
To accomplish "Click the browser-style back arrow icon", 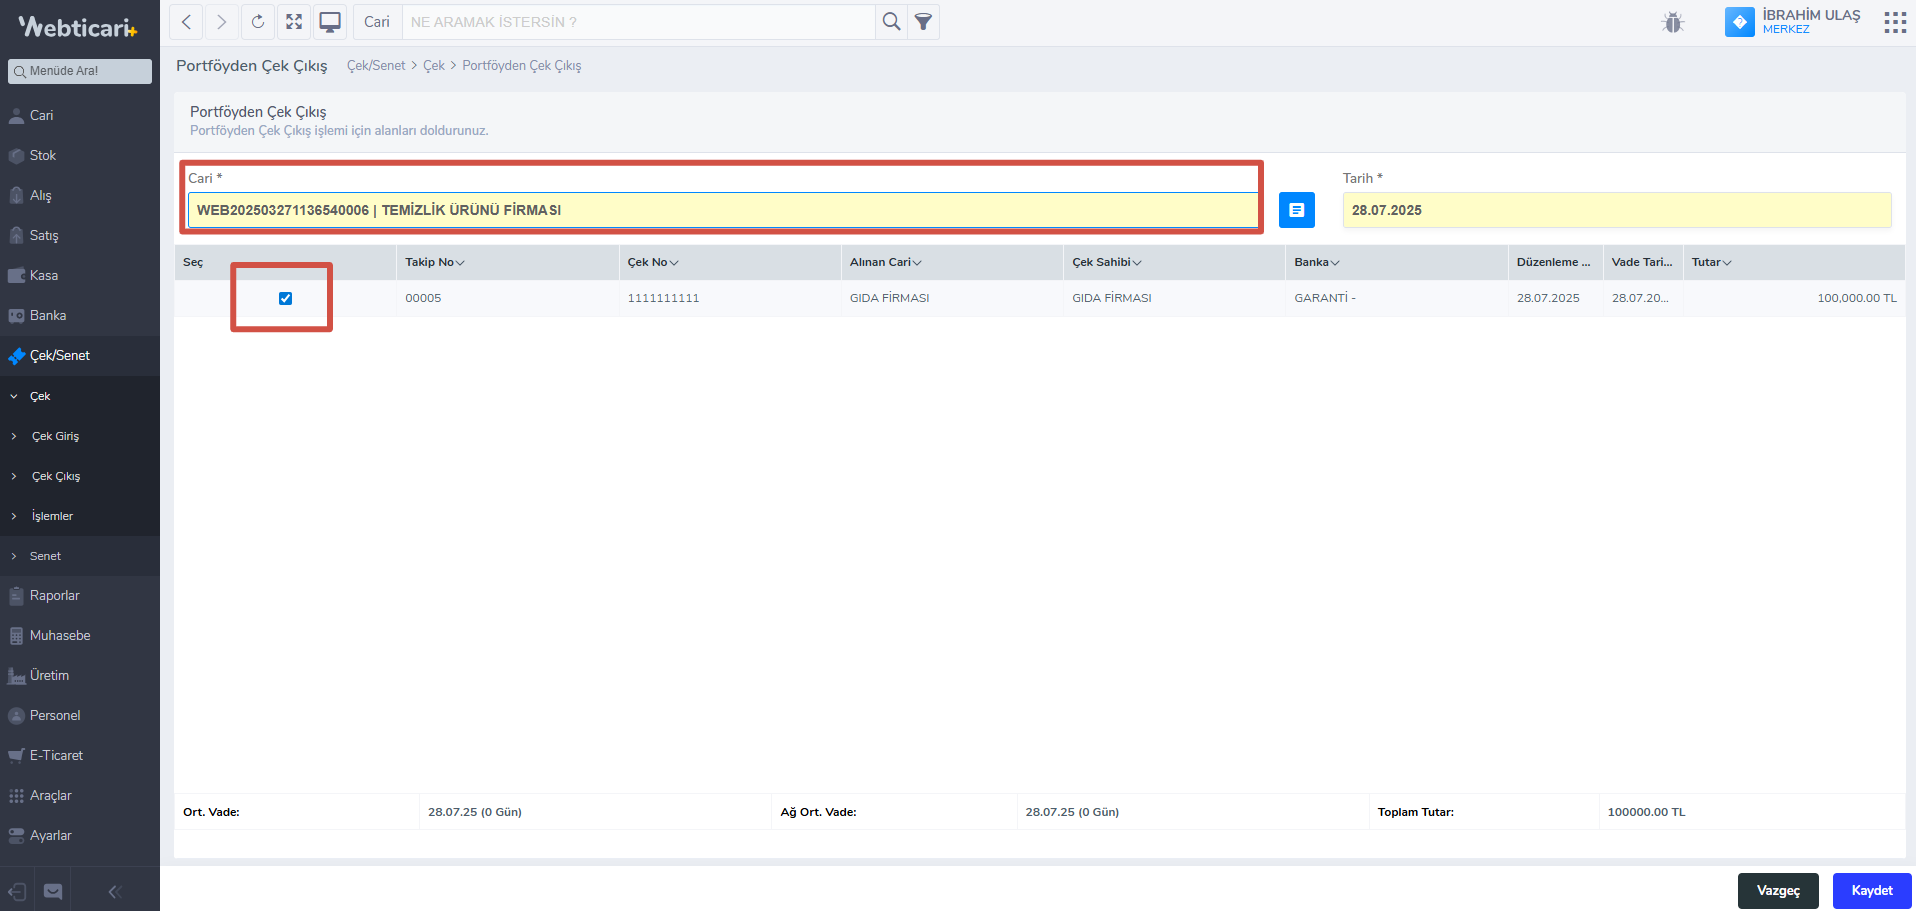I will coord(186,22).
